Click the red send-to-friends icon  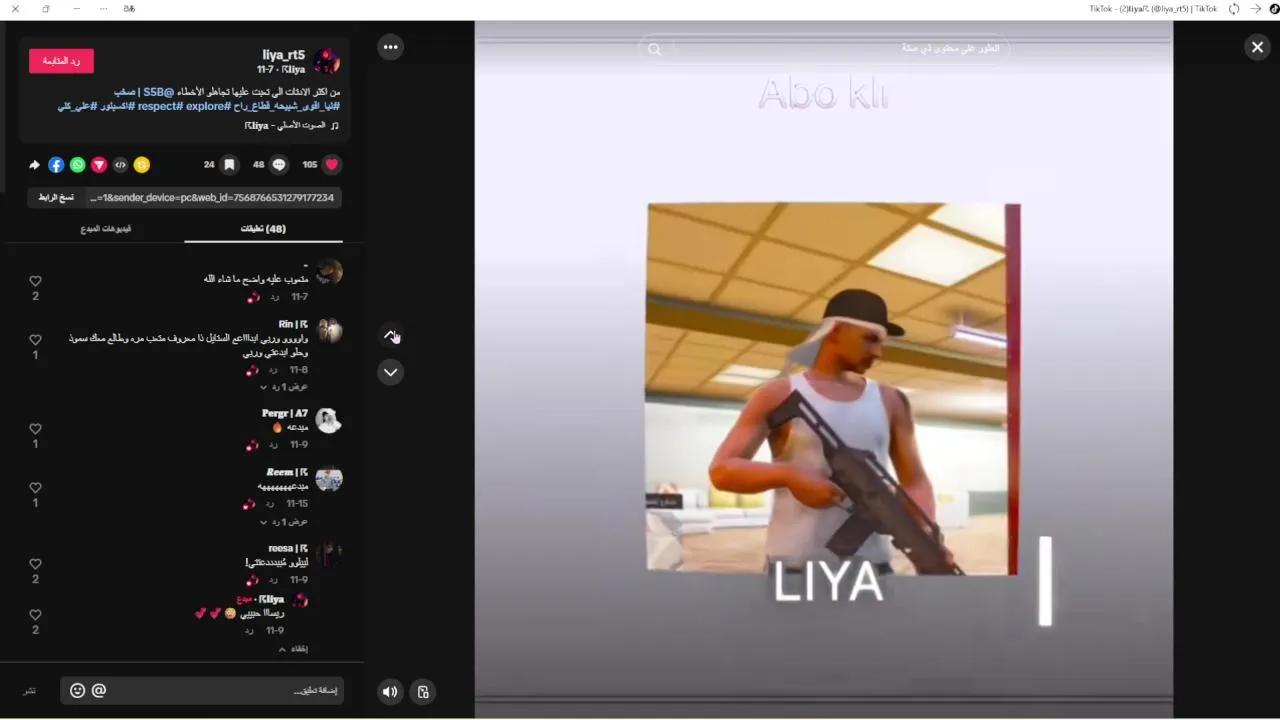(99, 165)
